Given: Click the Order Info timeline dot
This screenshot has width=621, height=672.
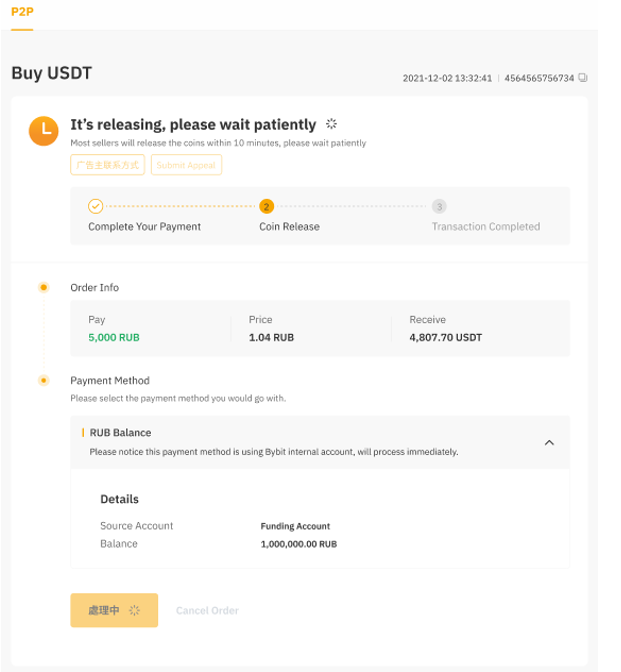Looking at the screenshot, I should (43, 288).
